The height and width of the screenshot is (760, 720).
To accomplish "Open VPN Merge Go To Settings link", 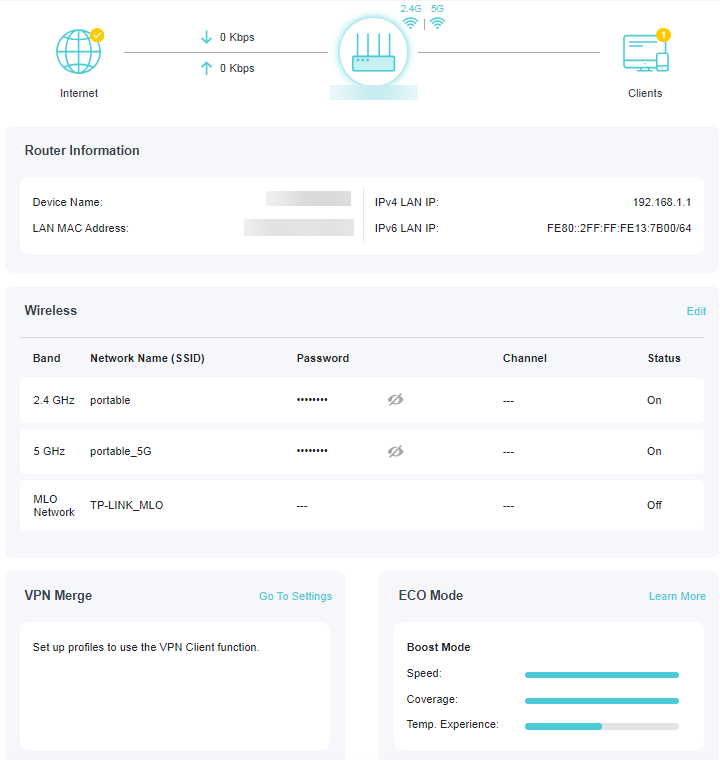I will click(x=295, y=596).
